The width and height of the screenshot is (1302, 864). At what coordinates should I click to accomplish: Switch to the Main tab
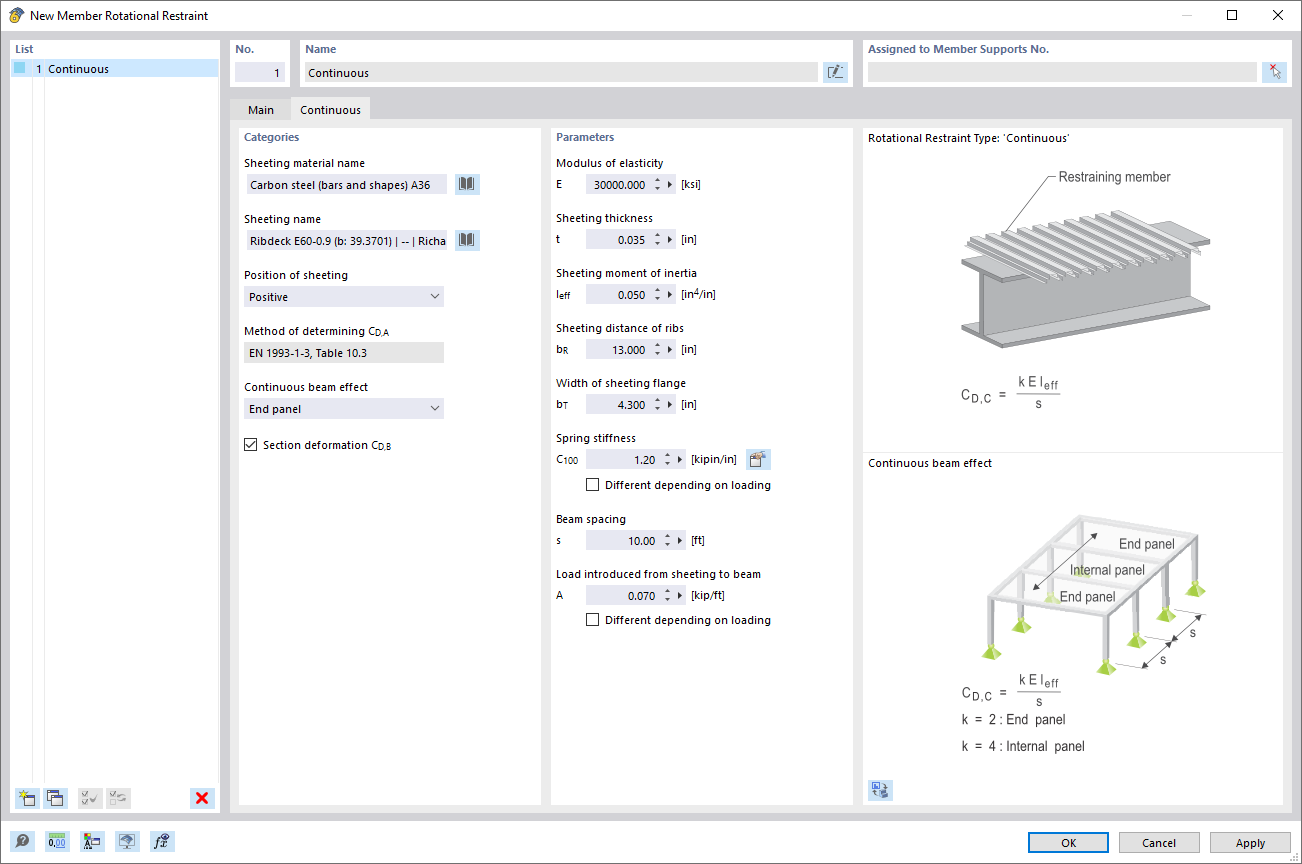pyautogui.click(x=260, y=109)
